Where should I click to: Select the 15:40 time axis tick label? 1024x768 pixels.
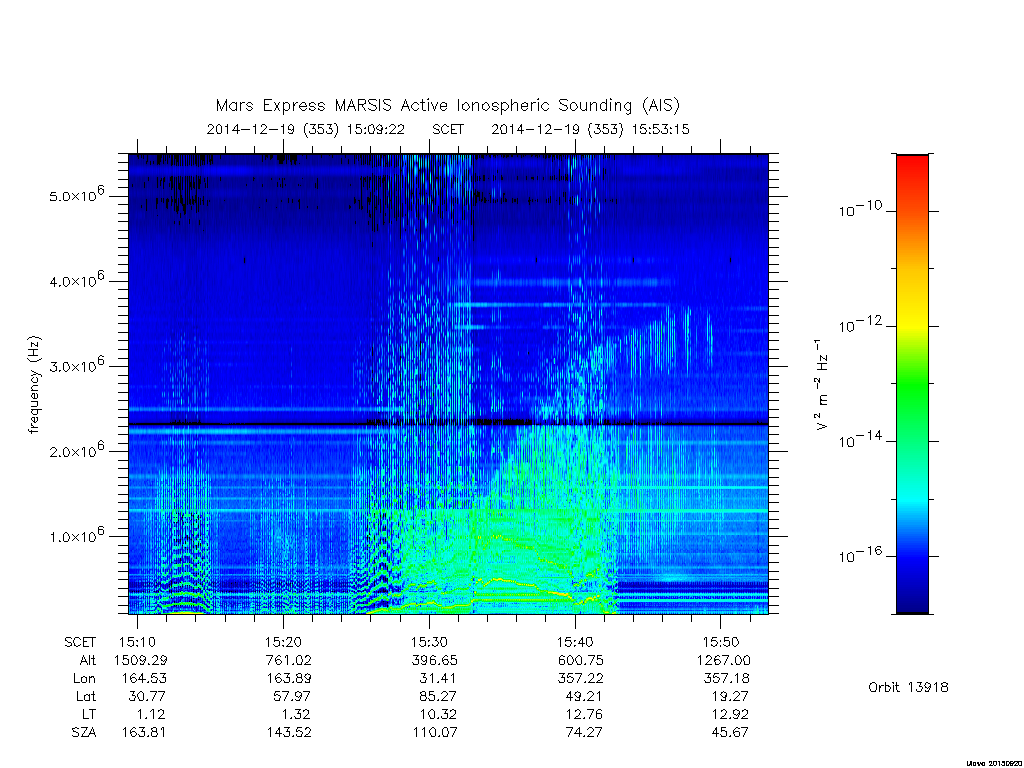coord(575,642)
